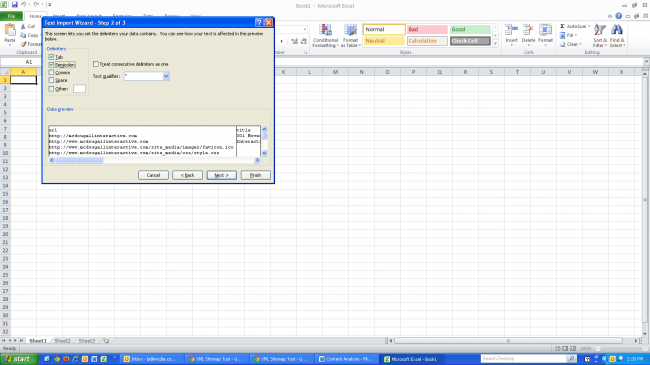Click the wizard dialog Help button
Image resolution: width=650 pixels, height=365 pixels.
(259, 22)
